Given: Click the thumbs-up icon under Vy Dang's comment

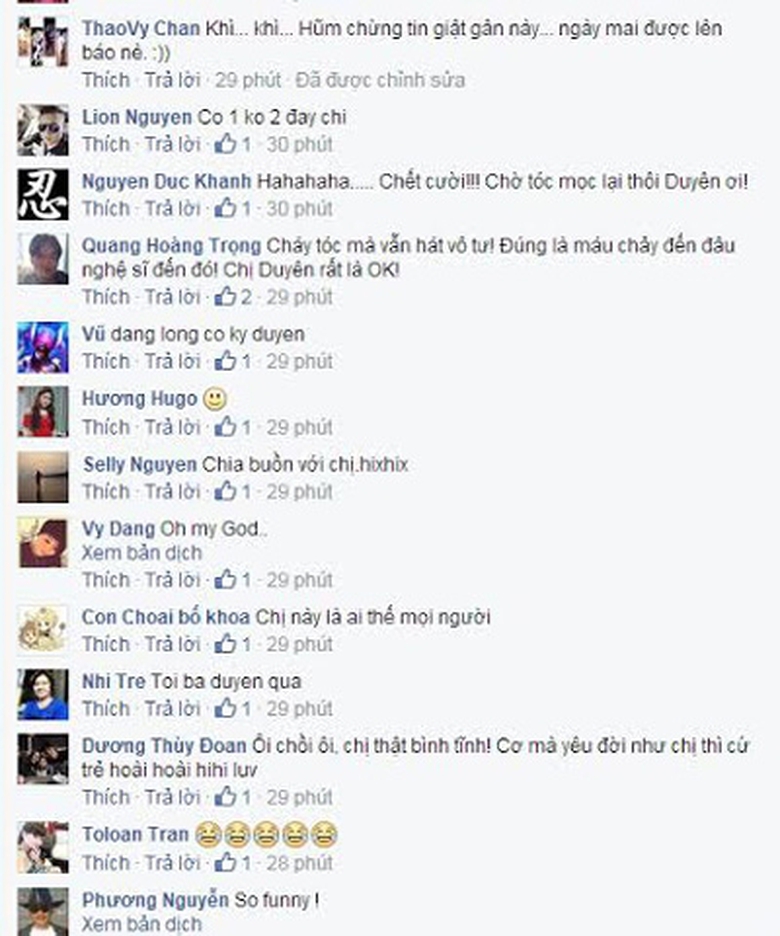Looking at the screenshot, I should 226,580.
